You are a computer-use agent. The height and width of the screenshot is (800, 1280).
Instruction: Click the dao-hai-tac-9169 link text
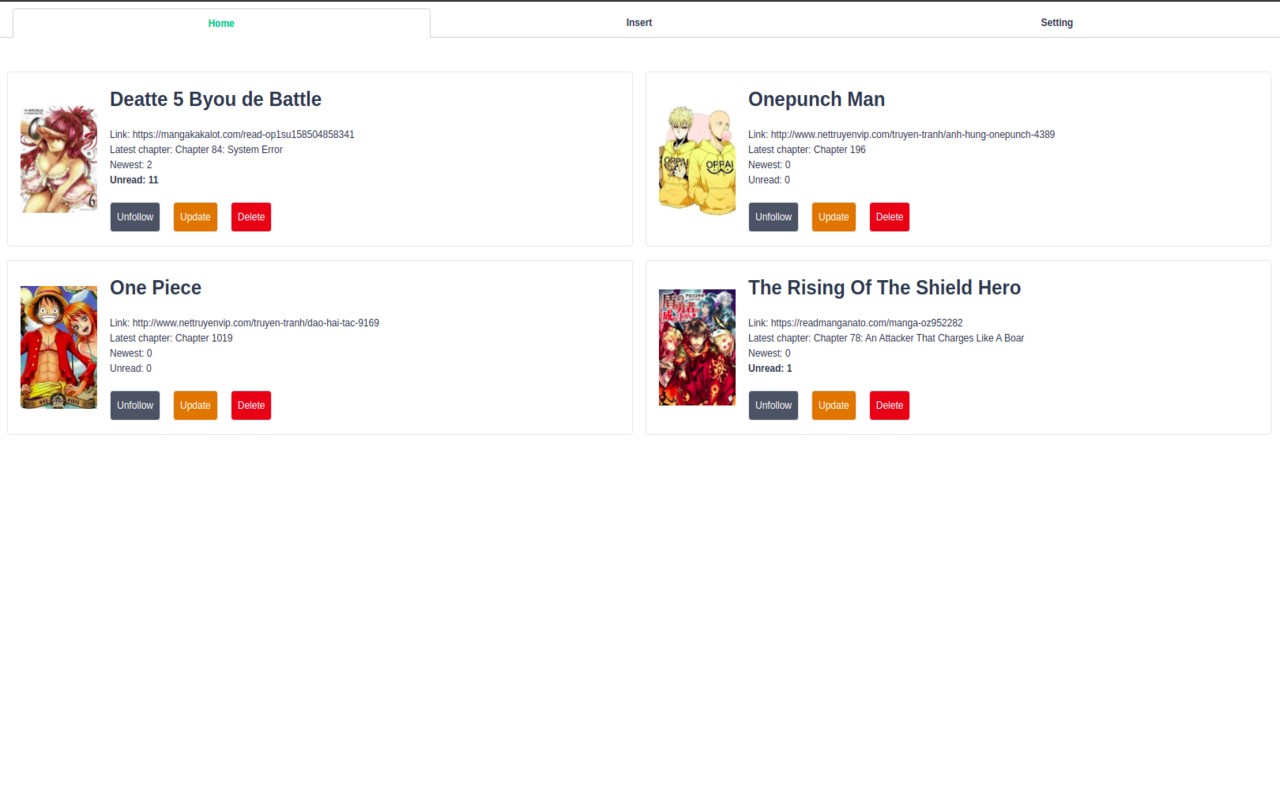pos(255,323)
